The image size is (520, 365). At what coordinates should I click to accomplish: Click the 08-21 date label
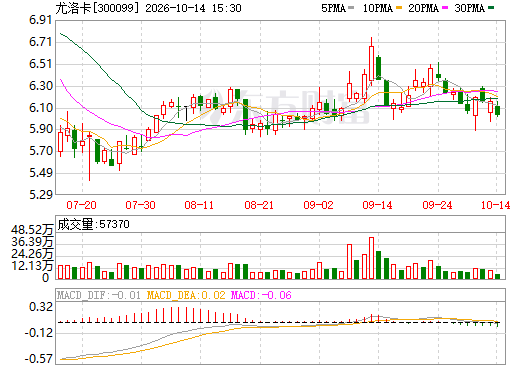[259, 205]
